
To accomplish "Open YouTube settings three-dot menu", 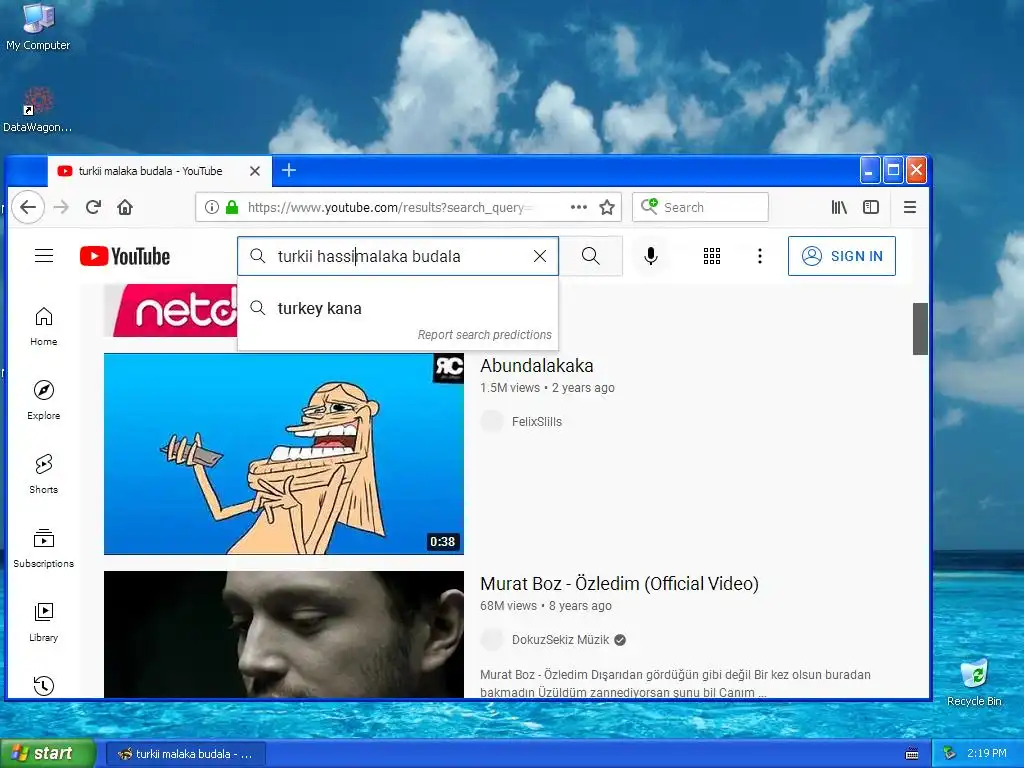I will 760,256.
